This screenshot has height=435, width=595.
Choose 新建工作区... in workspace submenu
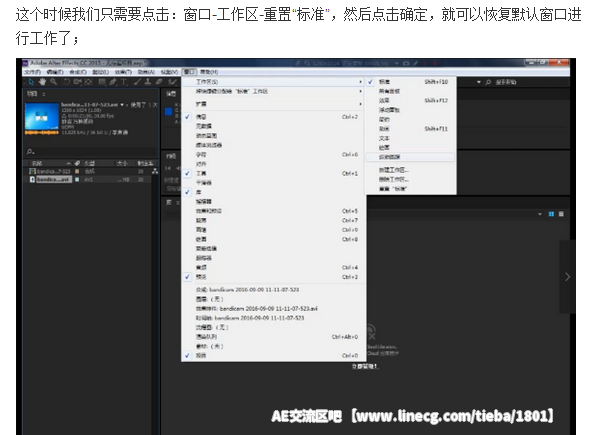tap(411, 170)
